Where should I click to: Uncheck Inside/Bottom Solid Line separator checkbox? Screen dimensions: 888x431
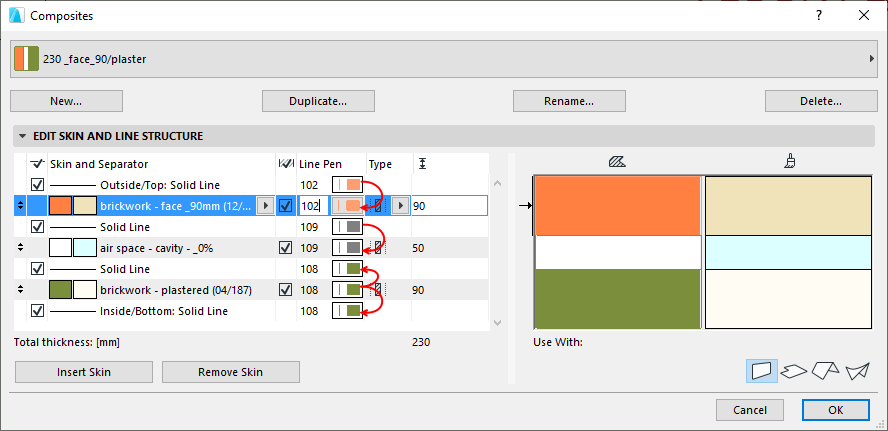coord(38,311)
